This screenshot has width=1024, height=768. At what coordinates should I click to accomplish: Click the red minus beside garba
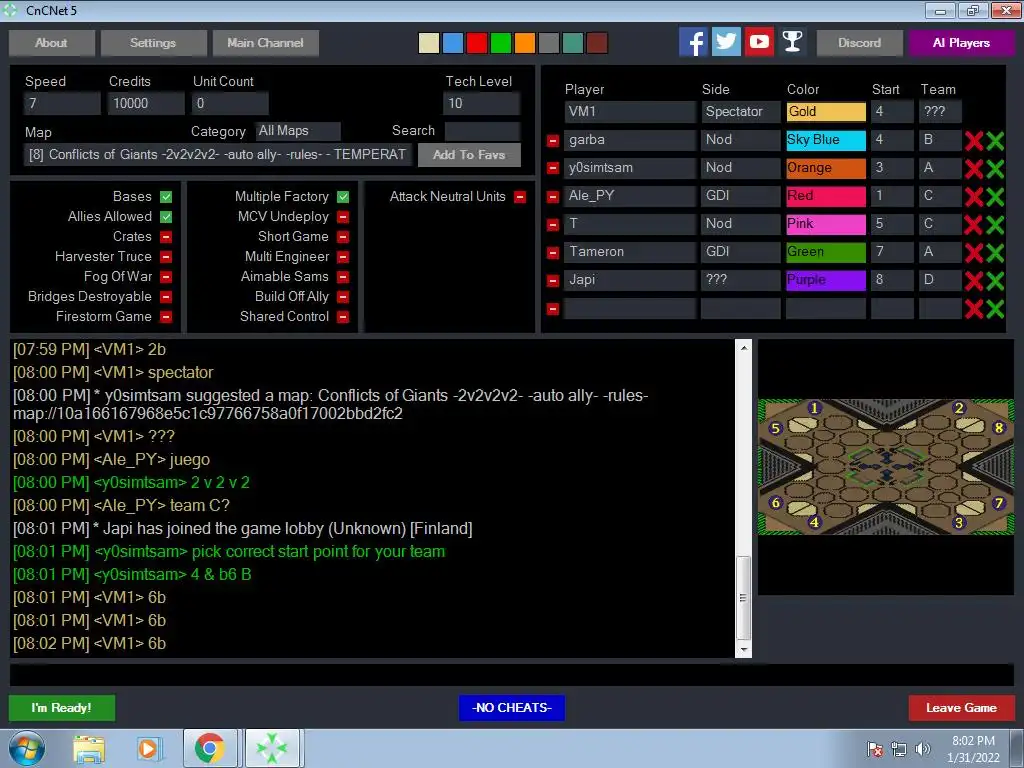pyautogui.click(x=552, y=140)
